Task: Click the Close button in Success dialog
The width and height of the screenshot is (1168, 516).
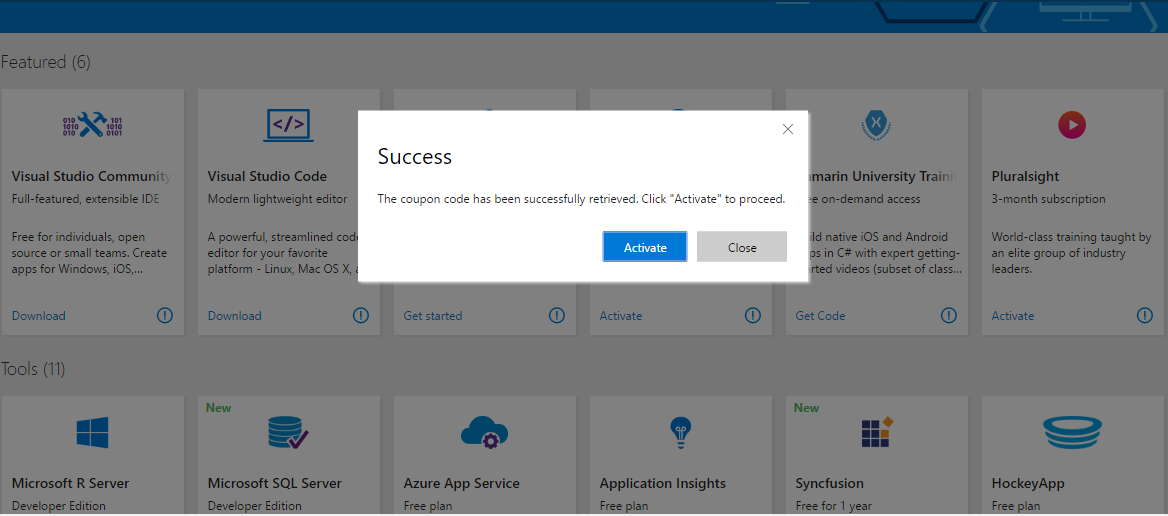Action: (x=742, y=247)
